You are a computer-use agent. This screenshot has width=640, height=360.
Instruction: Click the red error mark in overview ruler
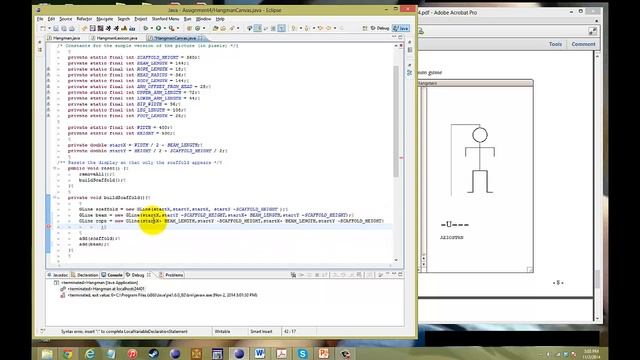[401, 158]
